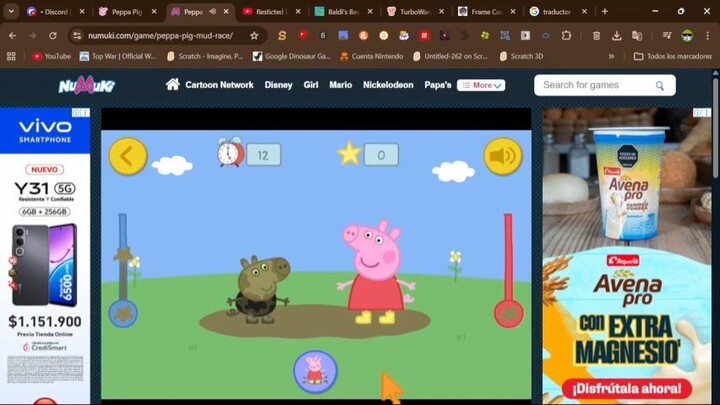Open Cartoon Network games category
The image size is (720, 405).
click(x=219, y=85)
